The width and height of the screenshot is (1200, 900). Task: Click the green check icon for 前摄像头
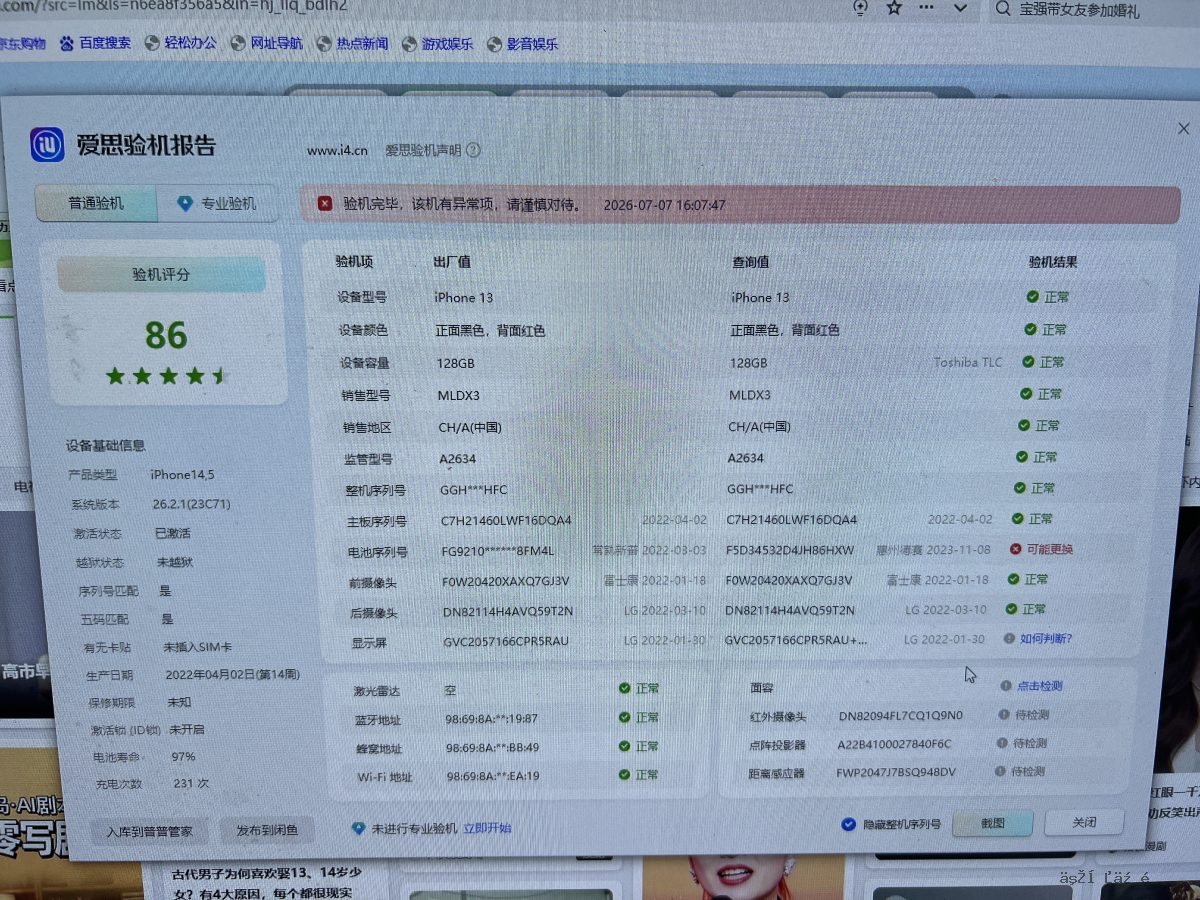click(1013, 579)
